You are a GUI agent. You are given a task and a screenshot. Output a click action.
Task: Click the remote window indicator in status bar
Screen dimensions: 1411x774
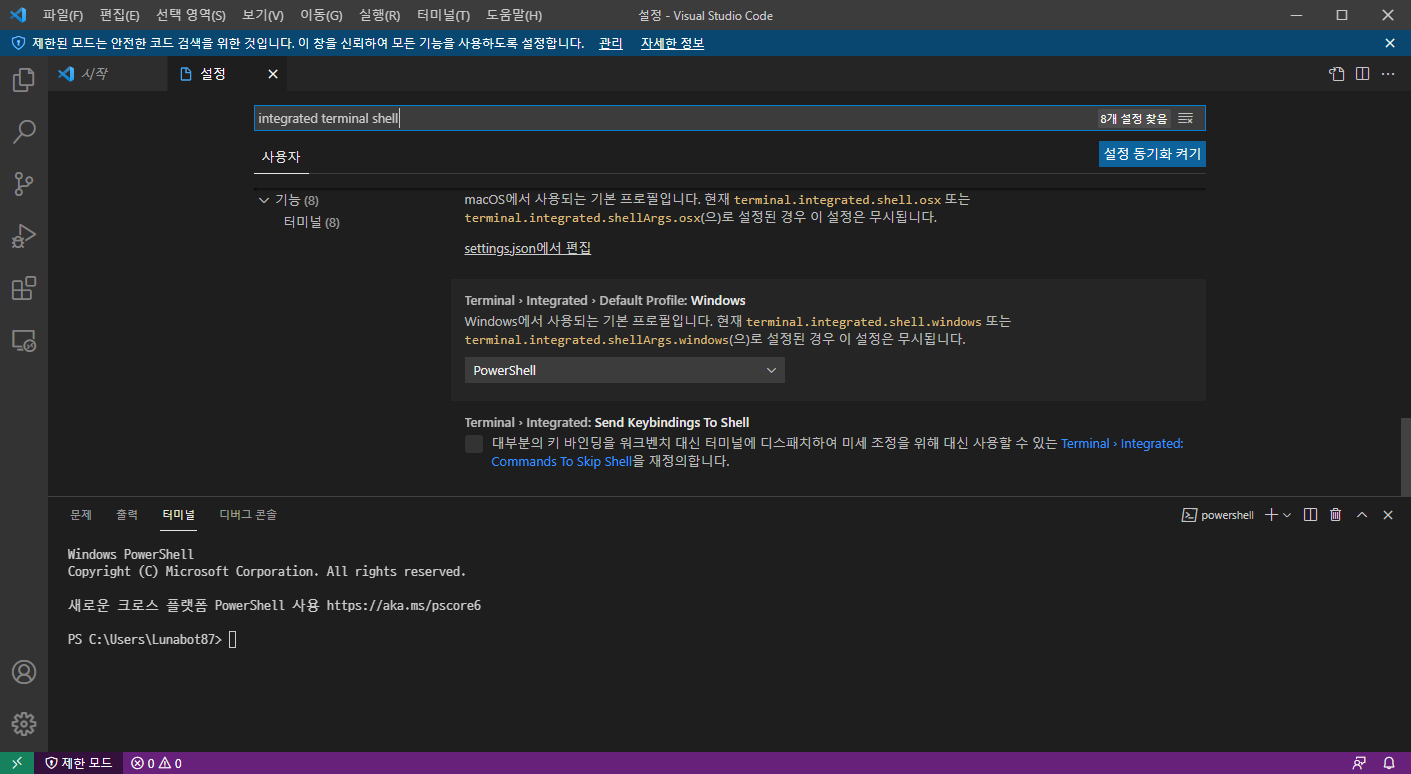[x=17, y=763]
